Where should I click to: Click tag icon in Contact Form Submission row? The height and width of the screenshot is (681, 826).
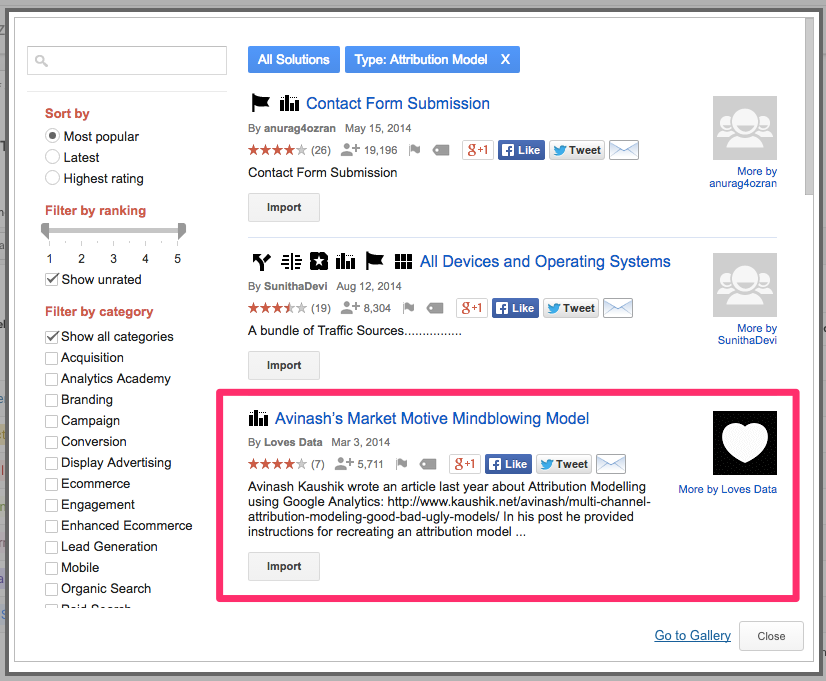point(441,151)
